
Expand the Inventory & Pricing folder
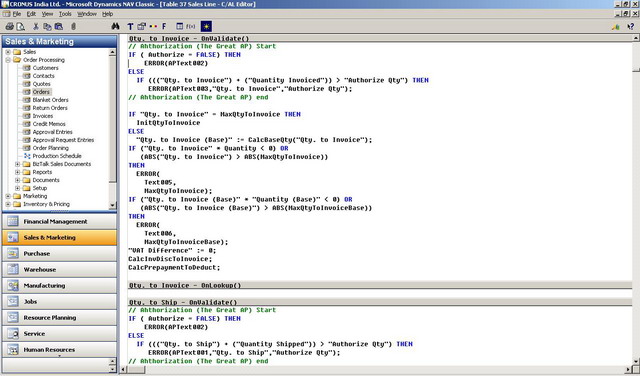point(8,204)
